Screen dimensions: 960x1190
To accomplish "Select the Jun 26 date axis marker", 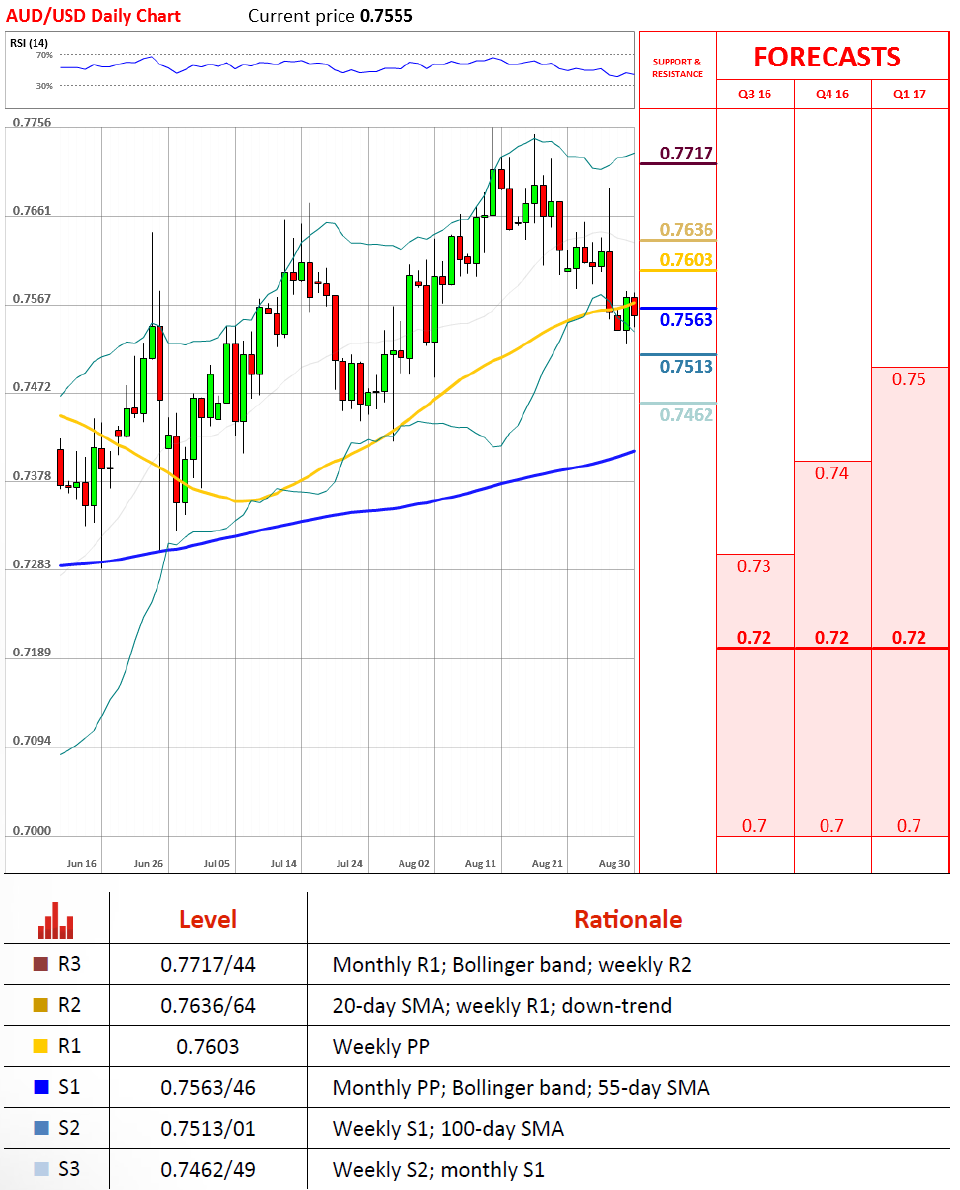I will (x=147, y=862).
